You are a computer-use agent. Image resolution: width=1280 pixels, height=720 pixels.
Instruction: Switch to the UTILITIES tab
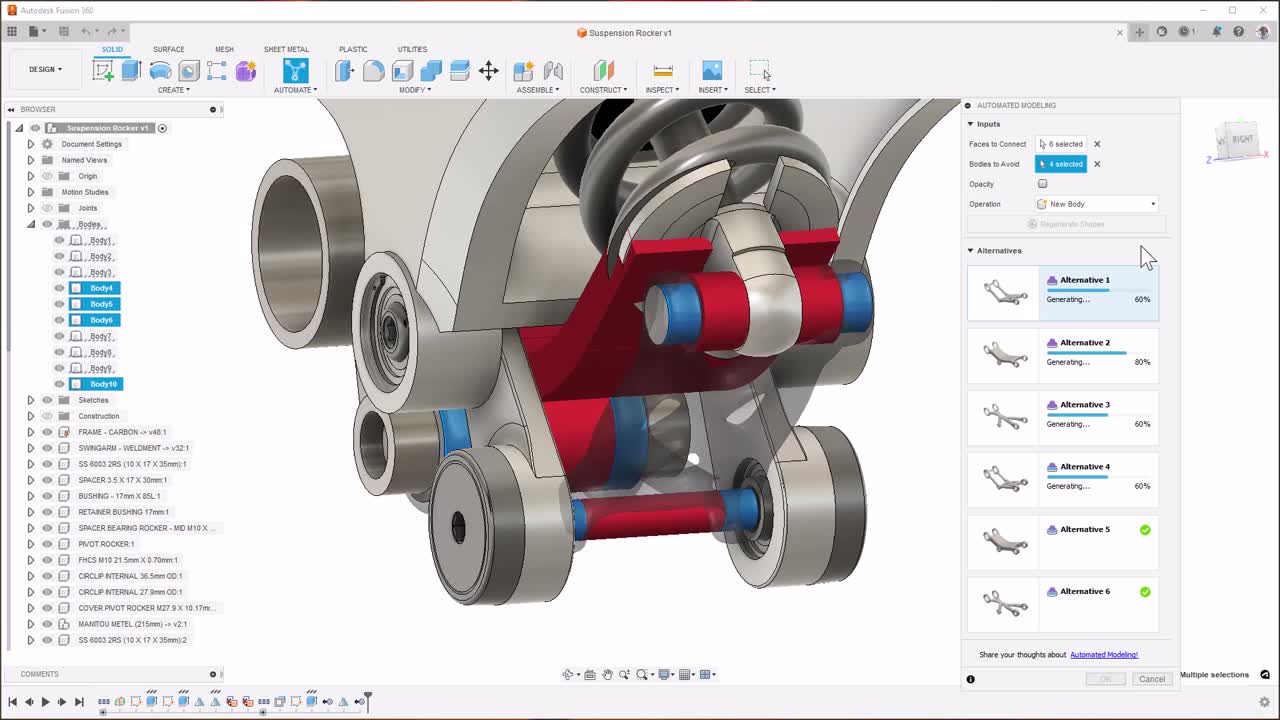(x=412, y=49)
